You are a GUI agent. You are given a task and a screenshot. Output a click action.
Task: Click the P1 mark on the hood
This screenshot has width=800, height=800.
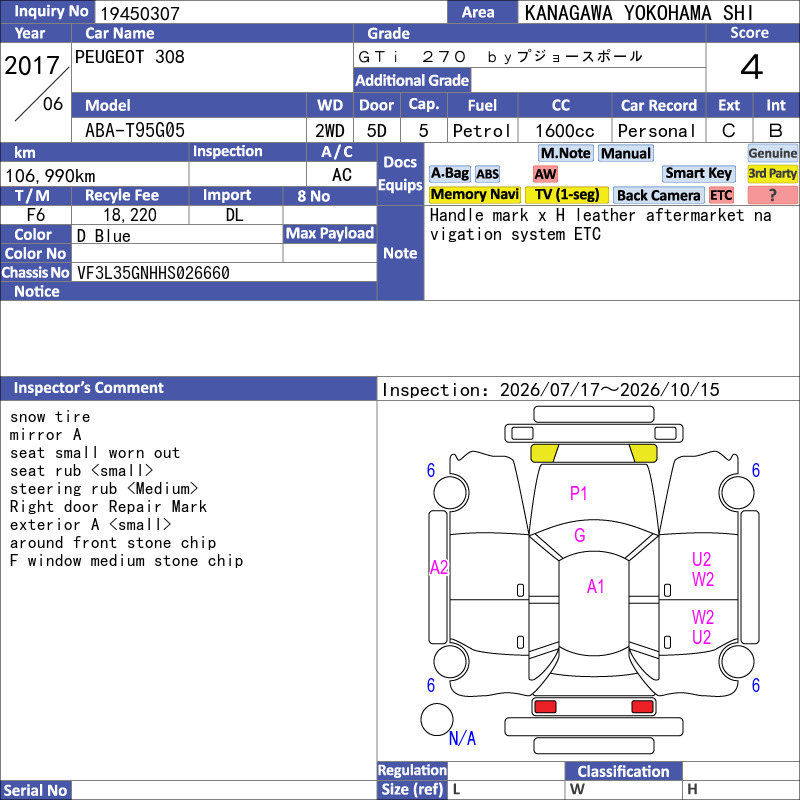point(578,493)
